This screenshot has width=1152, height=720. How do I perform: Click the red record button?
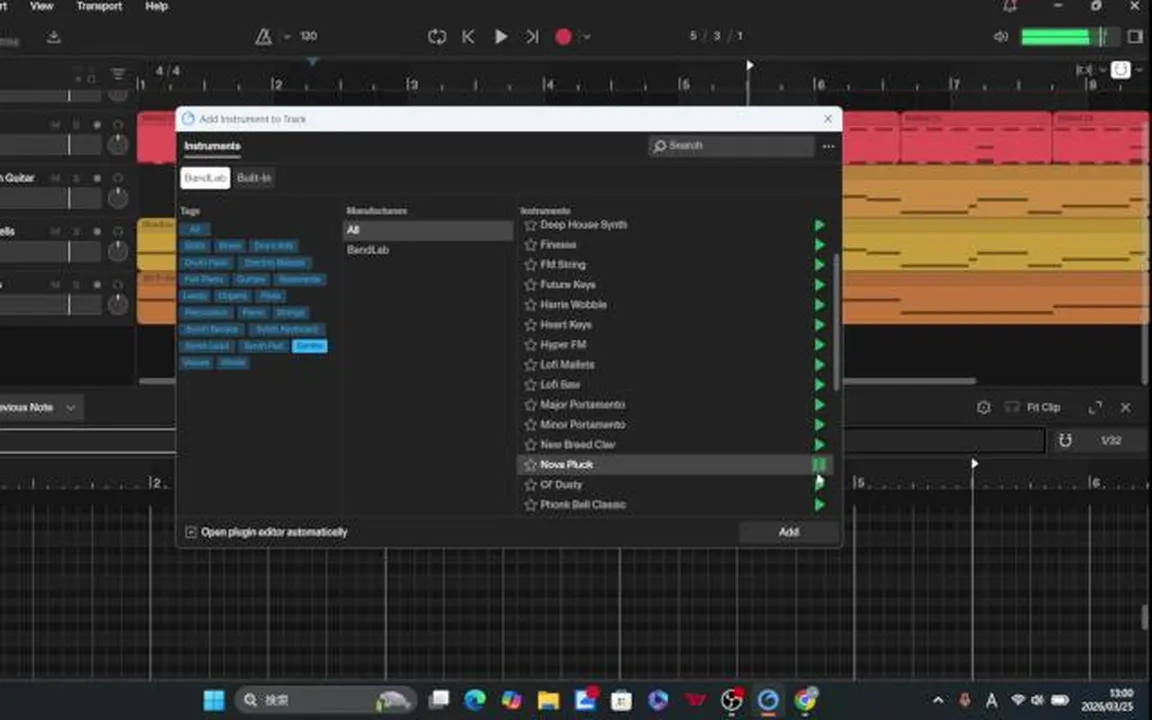click(563, 37)
